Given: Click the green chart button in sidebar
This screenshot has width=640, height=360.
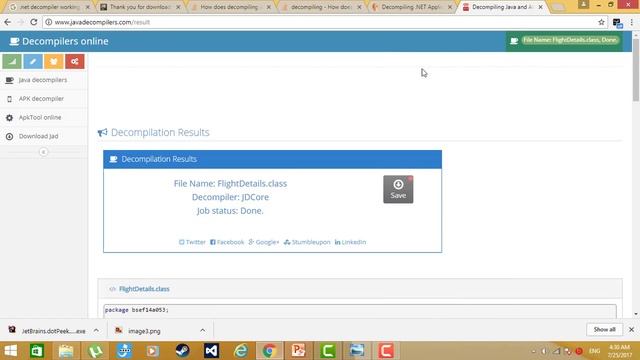Looking at the screenshot, I should tap(12, 62).
